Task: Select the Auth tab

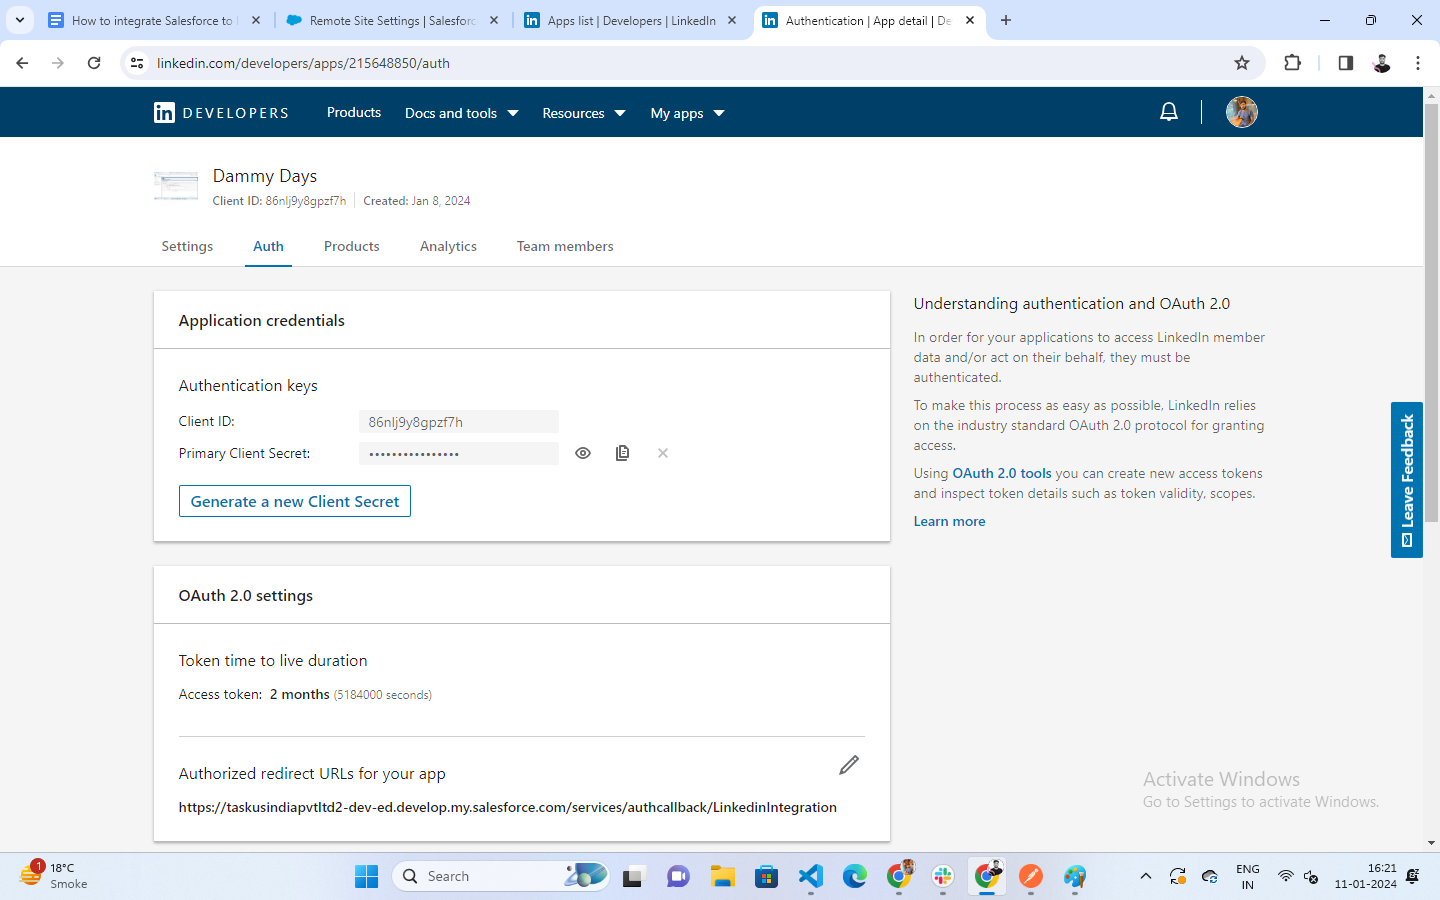Action: [268, 246]
